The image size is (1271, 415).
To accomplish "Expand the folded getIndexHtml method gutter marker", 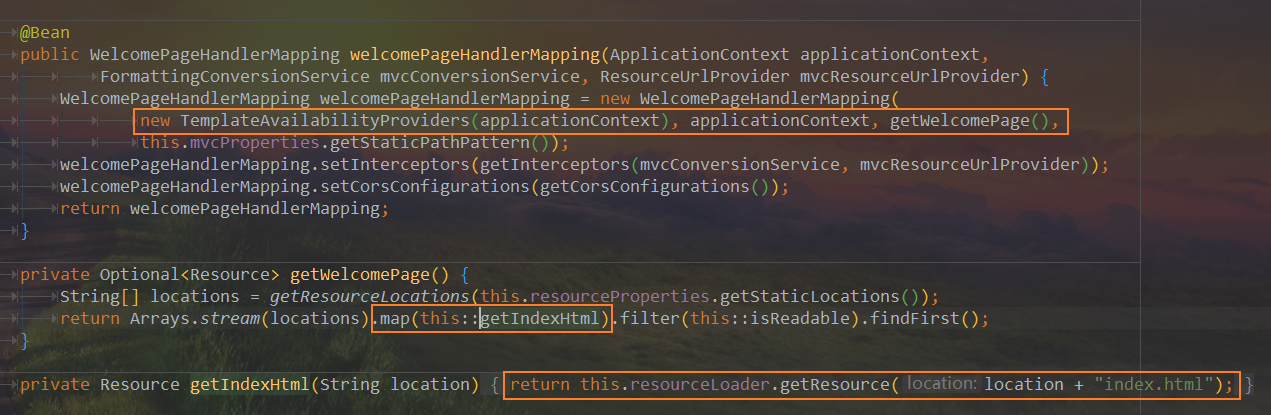I will (11, 385).
